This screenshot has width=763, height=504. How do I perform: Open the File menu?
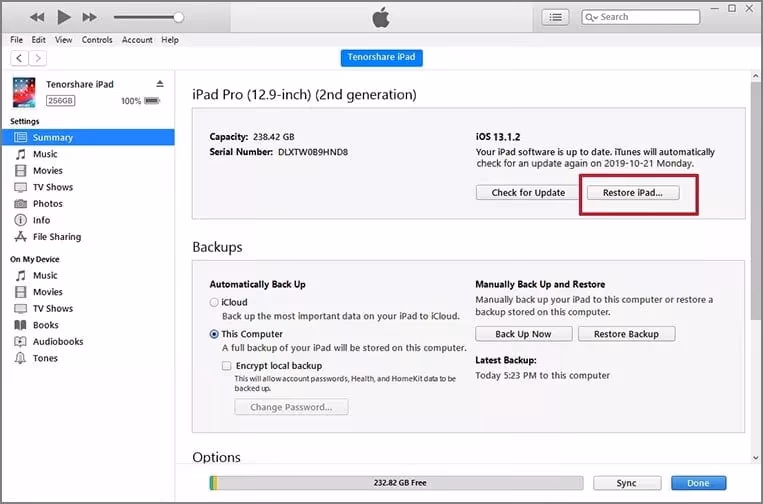tap(17, 40)
